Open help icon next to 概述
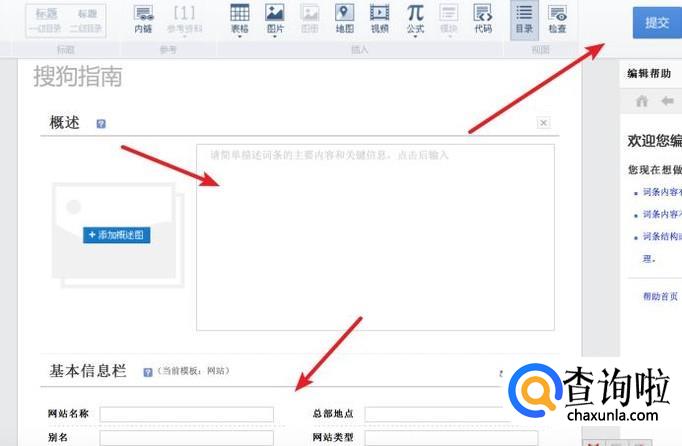Screen dimensions: 682x446 (x=101, y=124)
